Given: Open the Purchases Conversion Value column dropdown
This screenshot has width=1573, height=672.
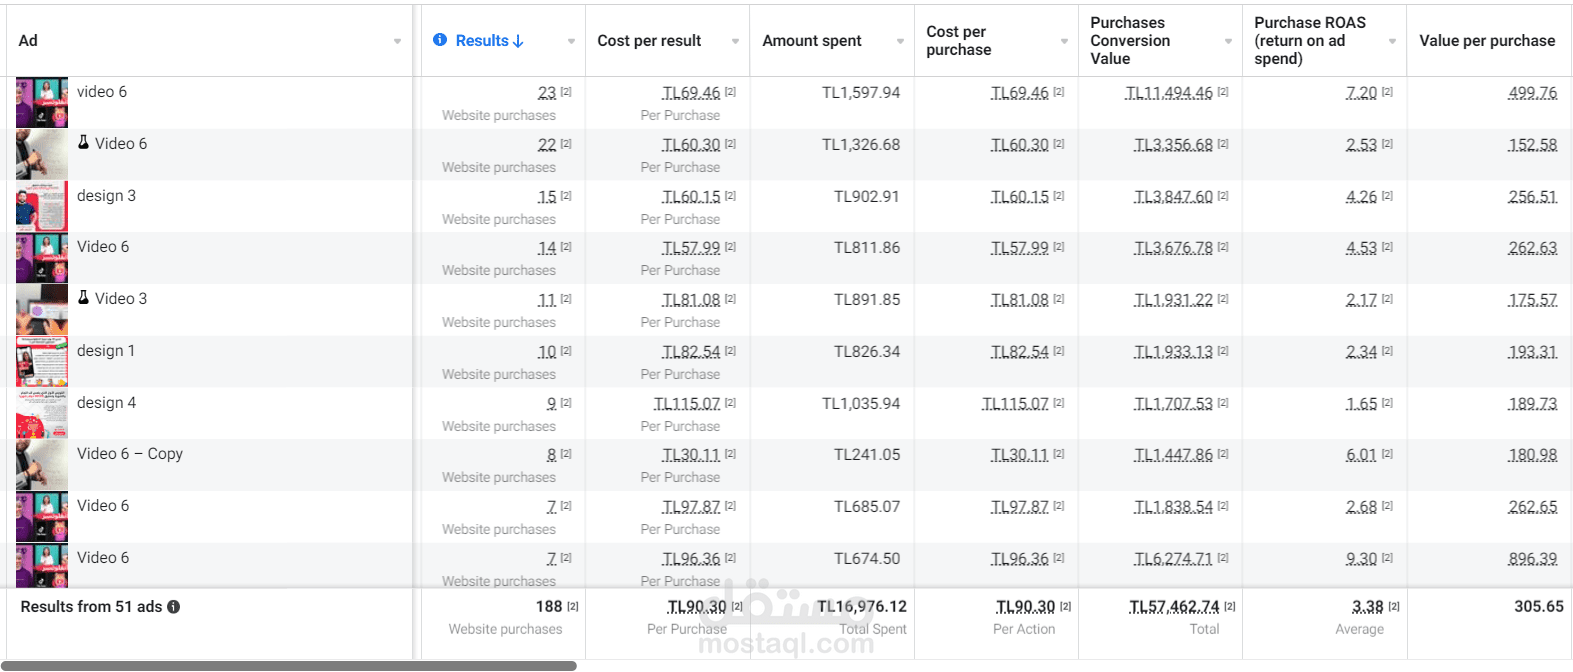Looking at the screenshot, I should tap(1228, 41).
